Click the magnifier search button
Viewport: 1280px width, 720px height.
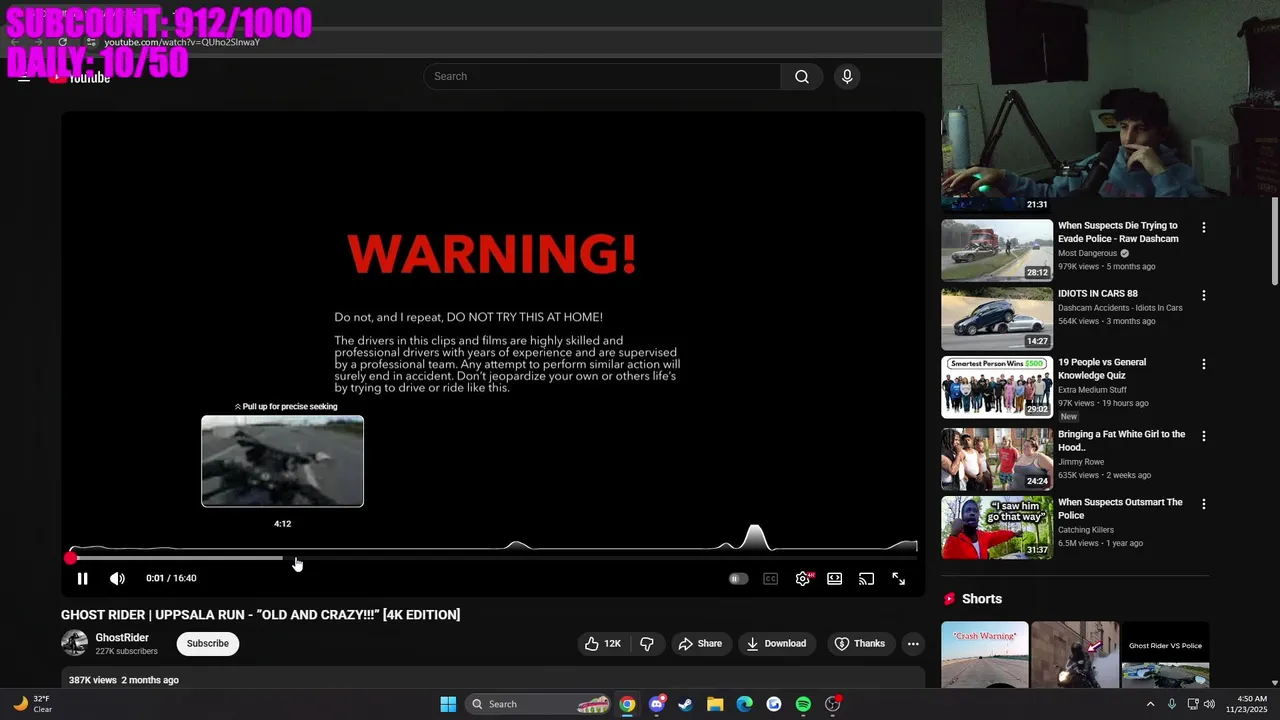(802, 76)
